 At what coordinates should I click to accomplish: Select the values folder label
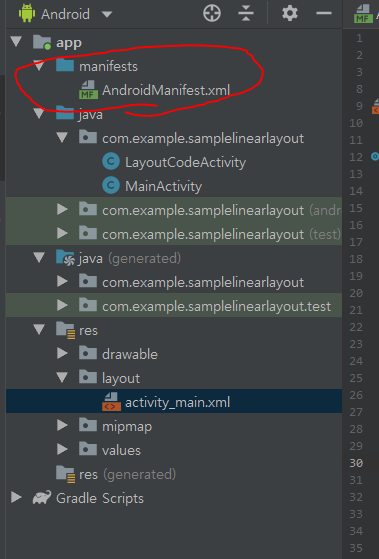point(121,451)
